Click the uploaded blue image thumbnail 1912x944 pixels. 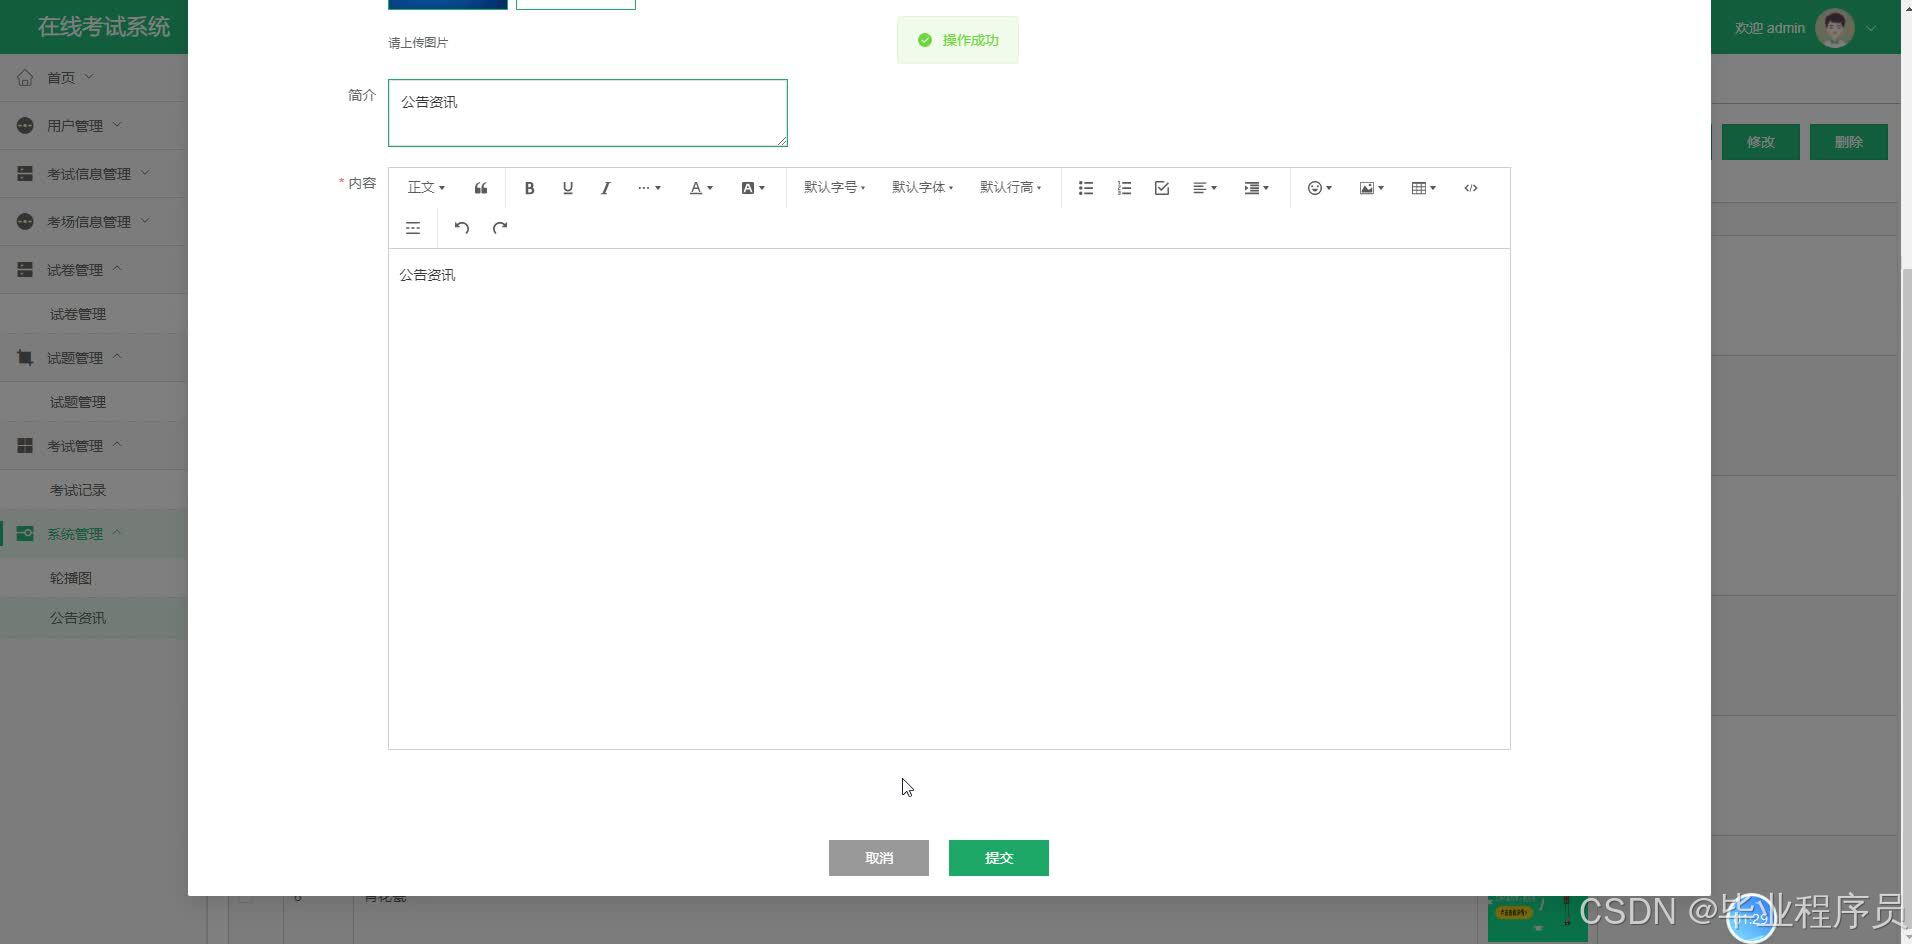[x=448, y=4]
